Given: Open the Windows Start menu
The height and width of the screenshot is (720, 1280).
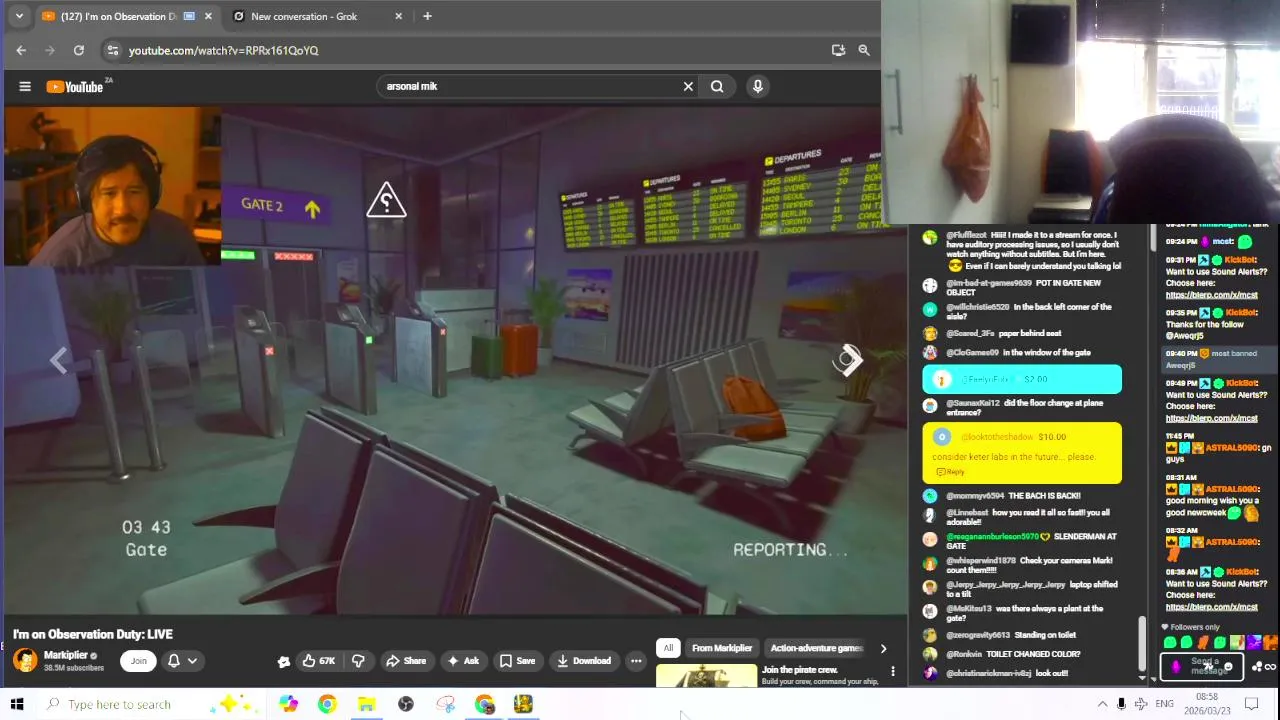Looking at the screenshot, I should point(17,704).
